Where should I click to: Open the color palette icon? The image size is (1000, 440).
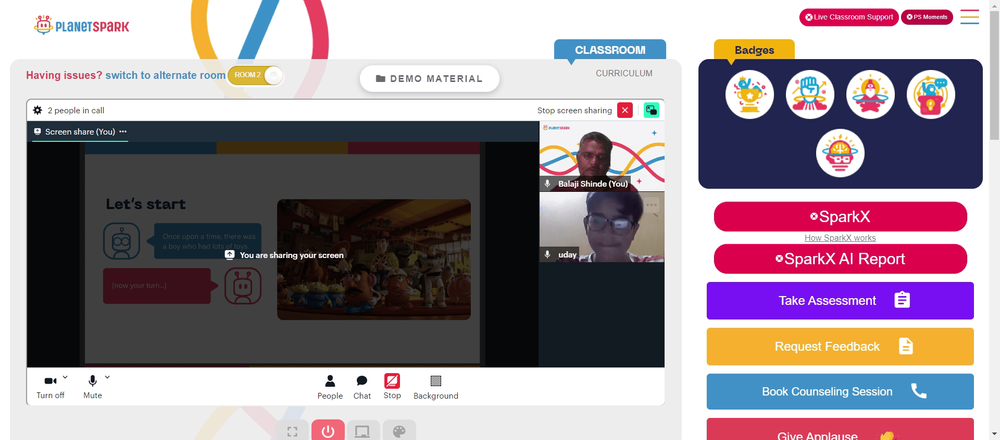pos(399,431)
